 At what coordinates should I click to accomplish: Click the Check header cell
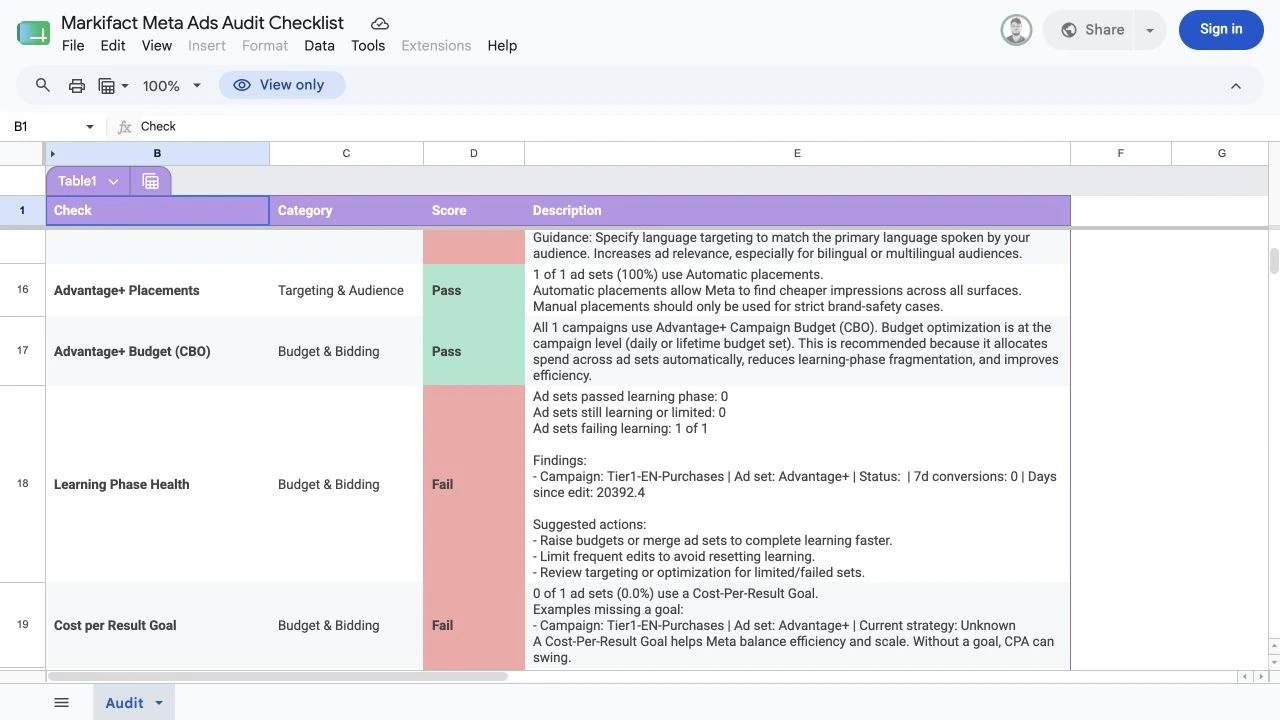pos(157,211)
